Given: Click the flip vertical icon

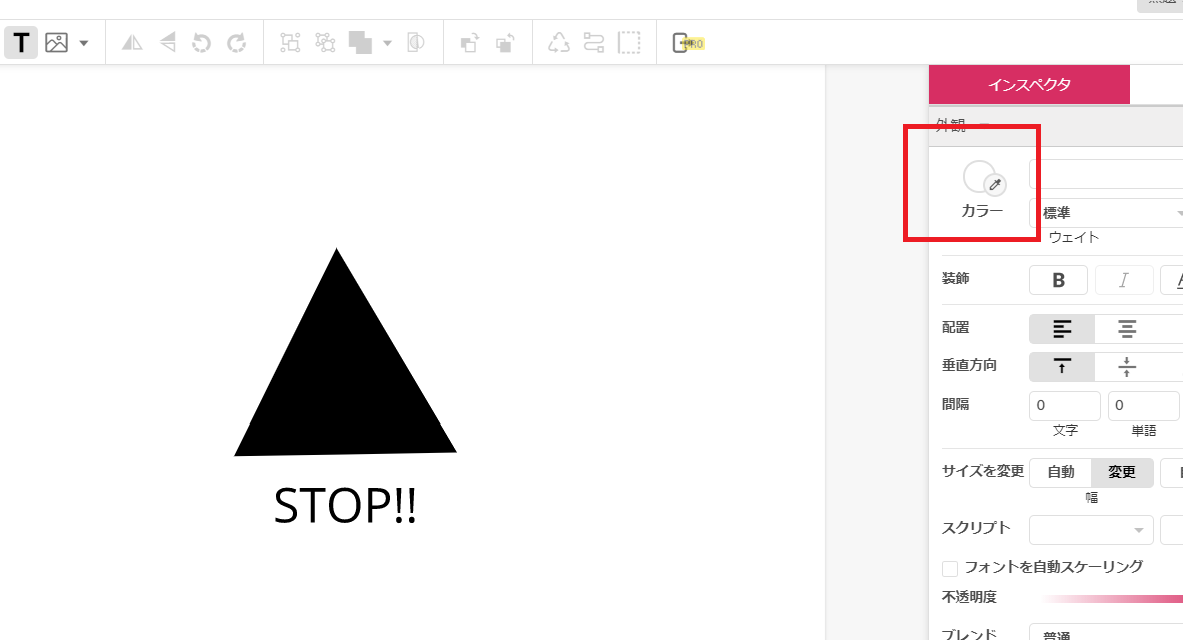Looking at the screenshot, I should pyautogui.click(x=167, y=42).
